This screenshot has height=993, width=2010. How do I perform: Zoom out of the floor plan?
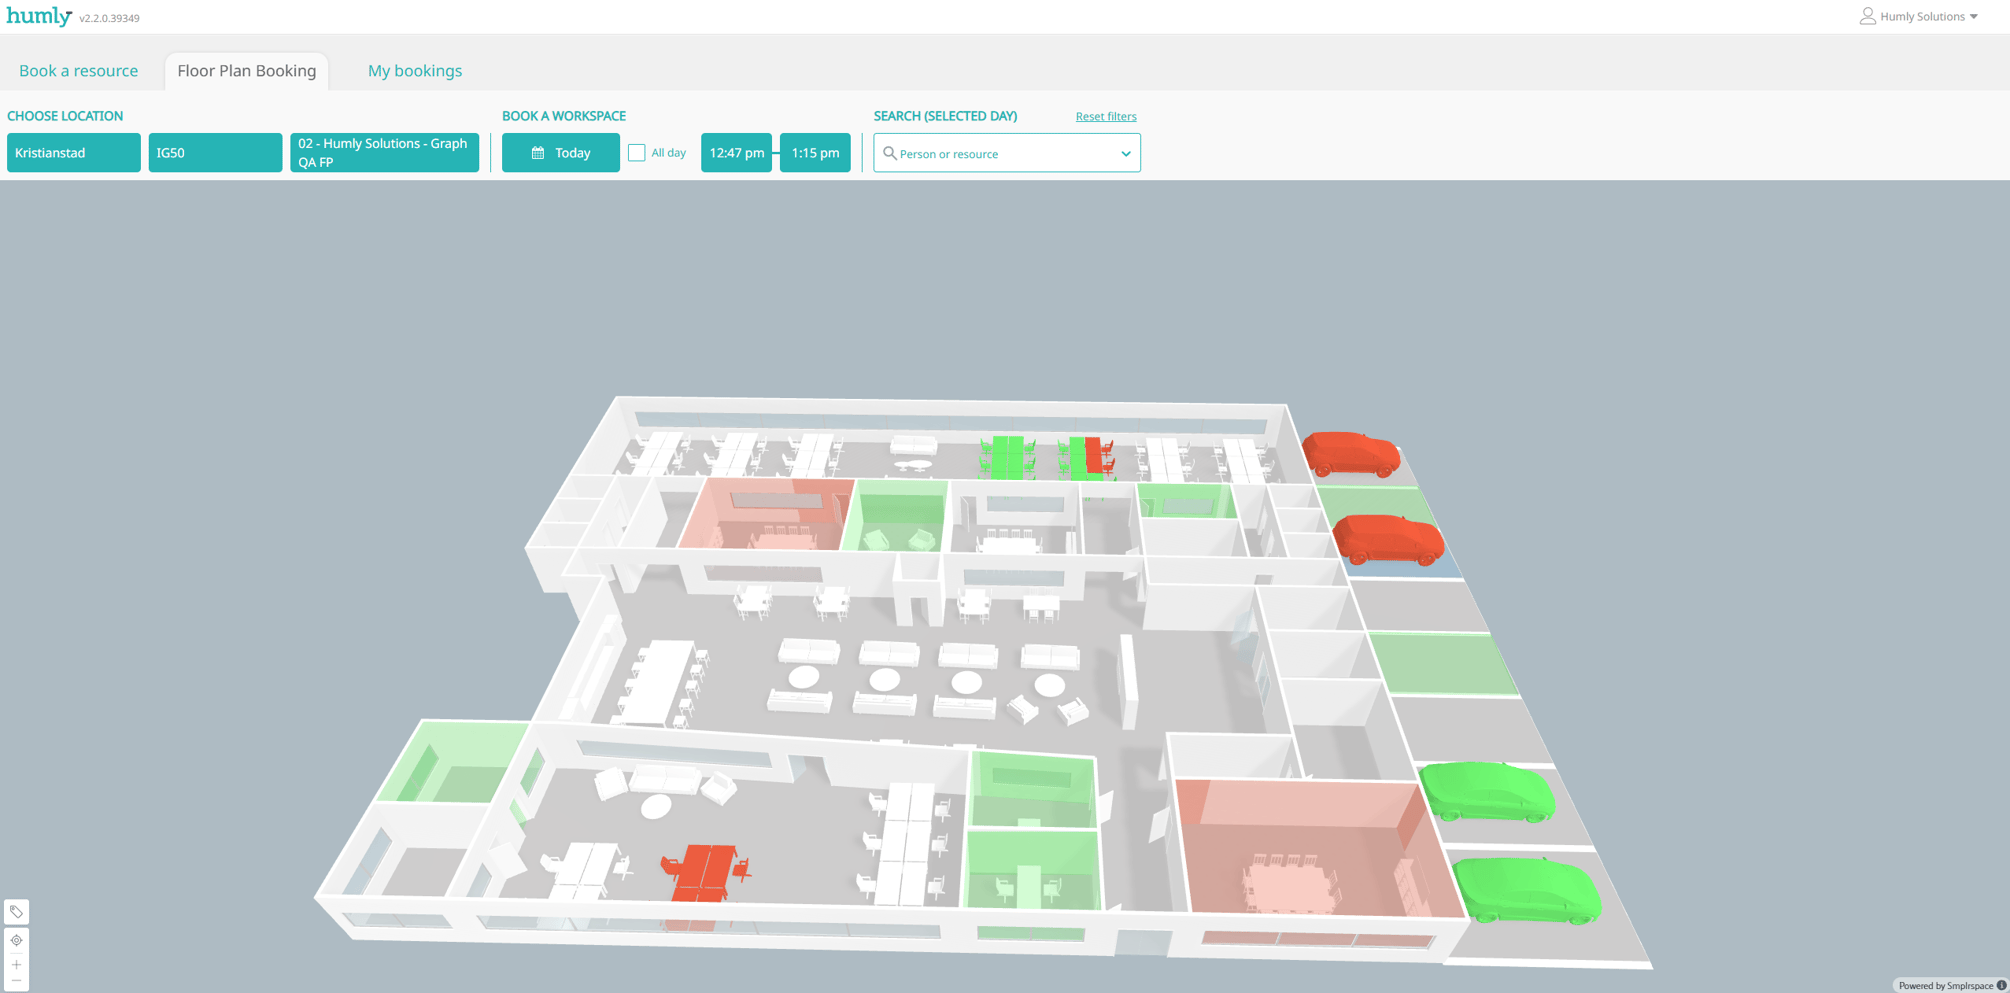[x=16, y=981]
